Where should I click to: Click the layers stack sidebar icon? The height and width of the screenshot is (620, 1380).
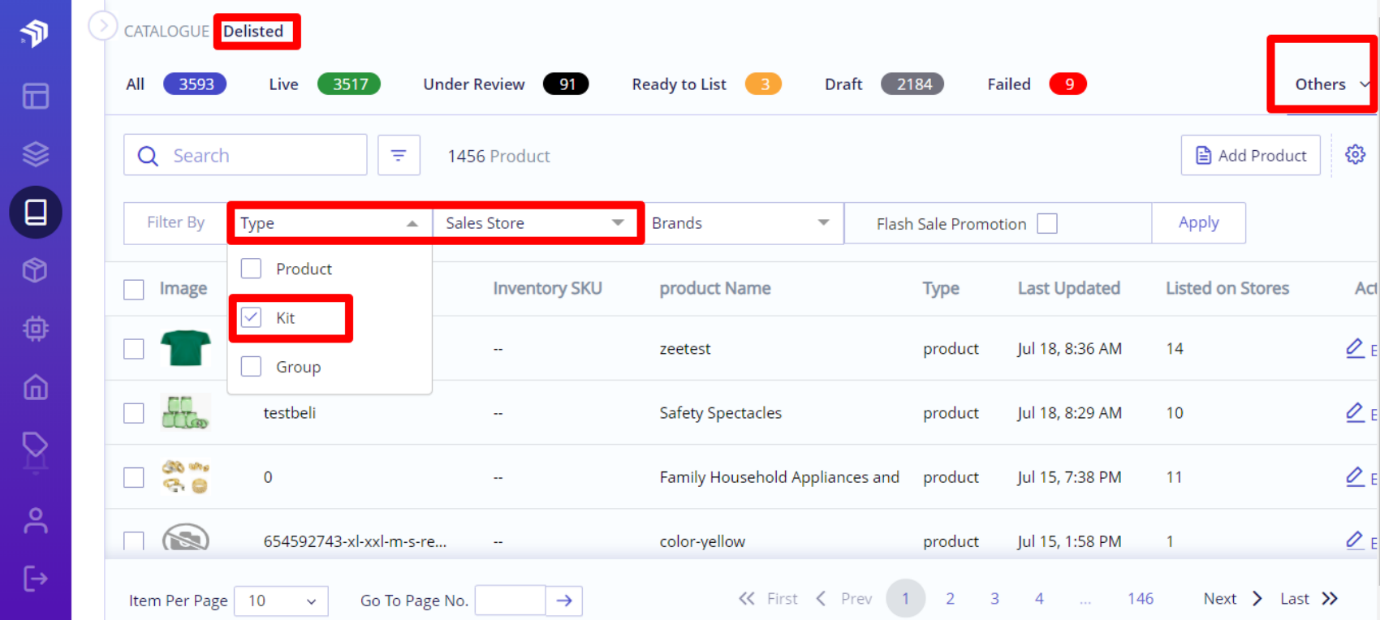coord(36,154)
